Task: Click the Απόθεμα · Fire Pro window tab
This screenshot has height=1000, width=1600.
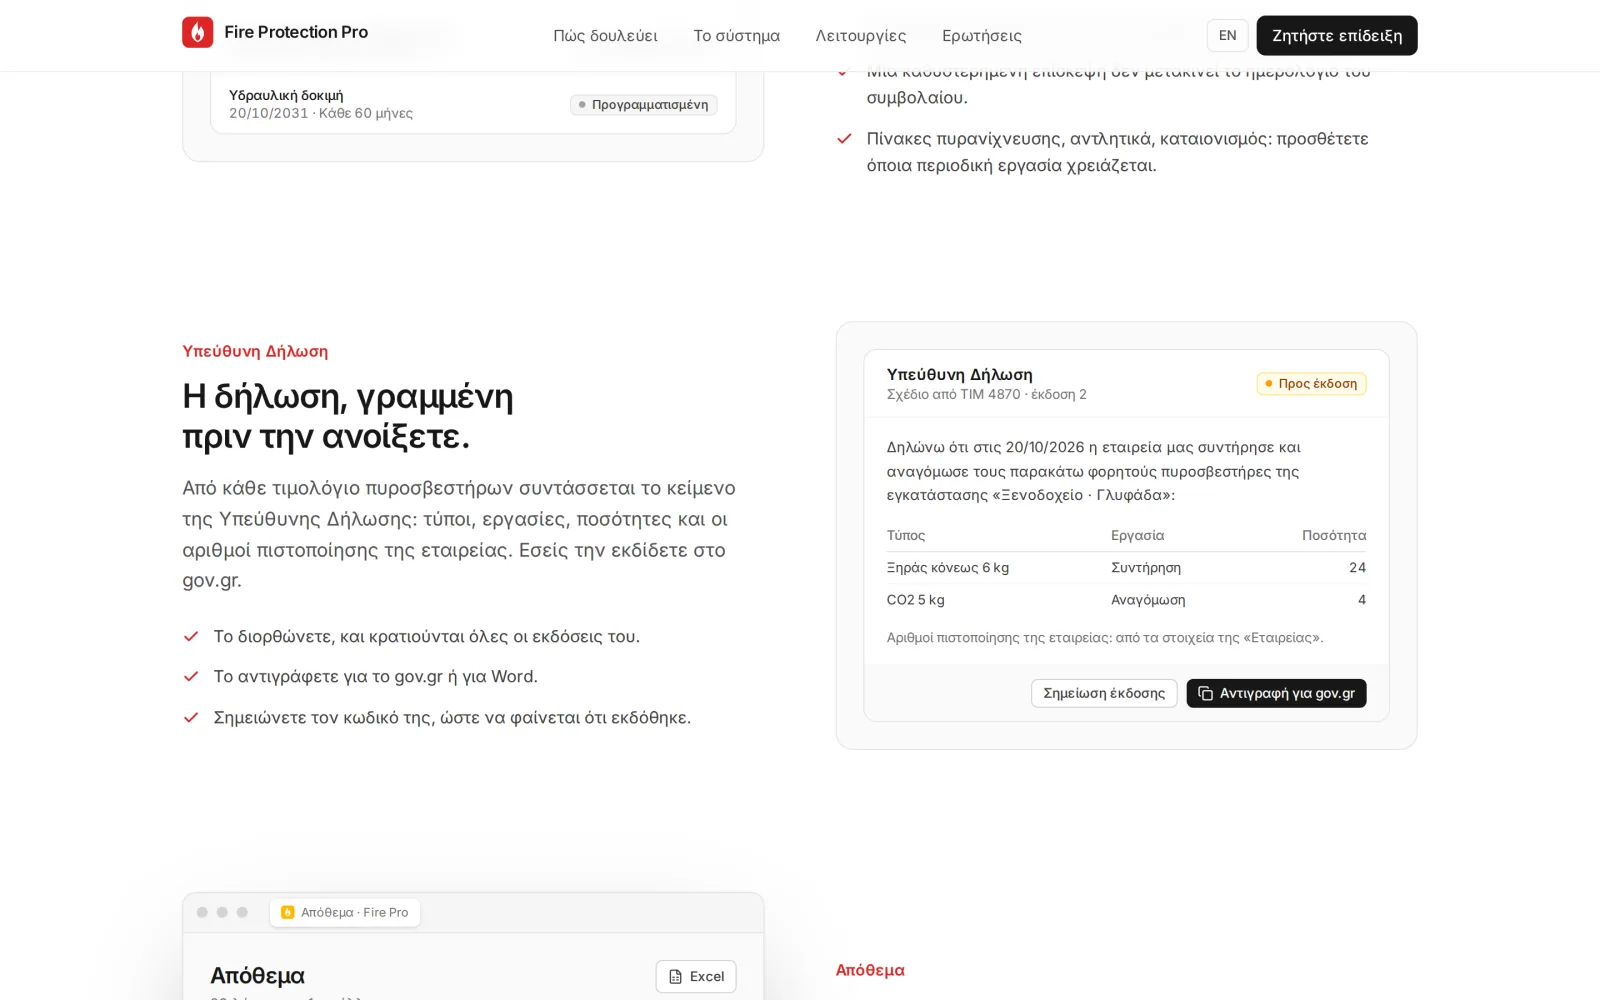Action: point(345,912)
